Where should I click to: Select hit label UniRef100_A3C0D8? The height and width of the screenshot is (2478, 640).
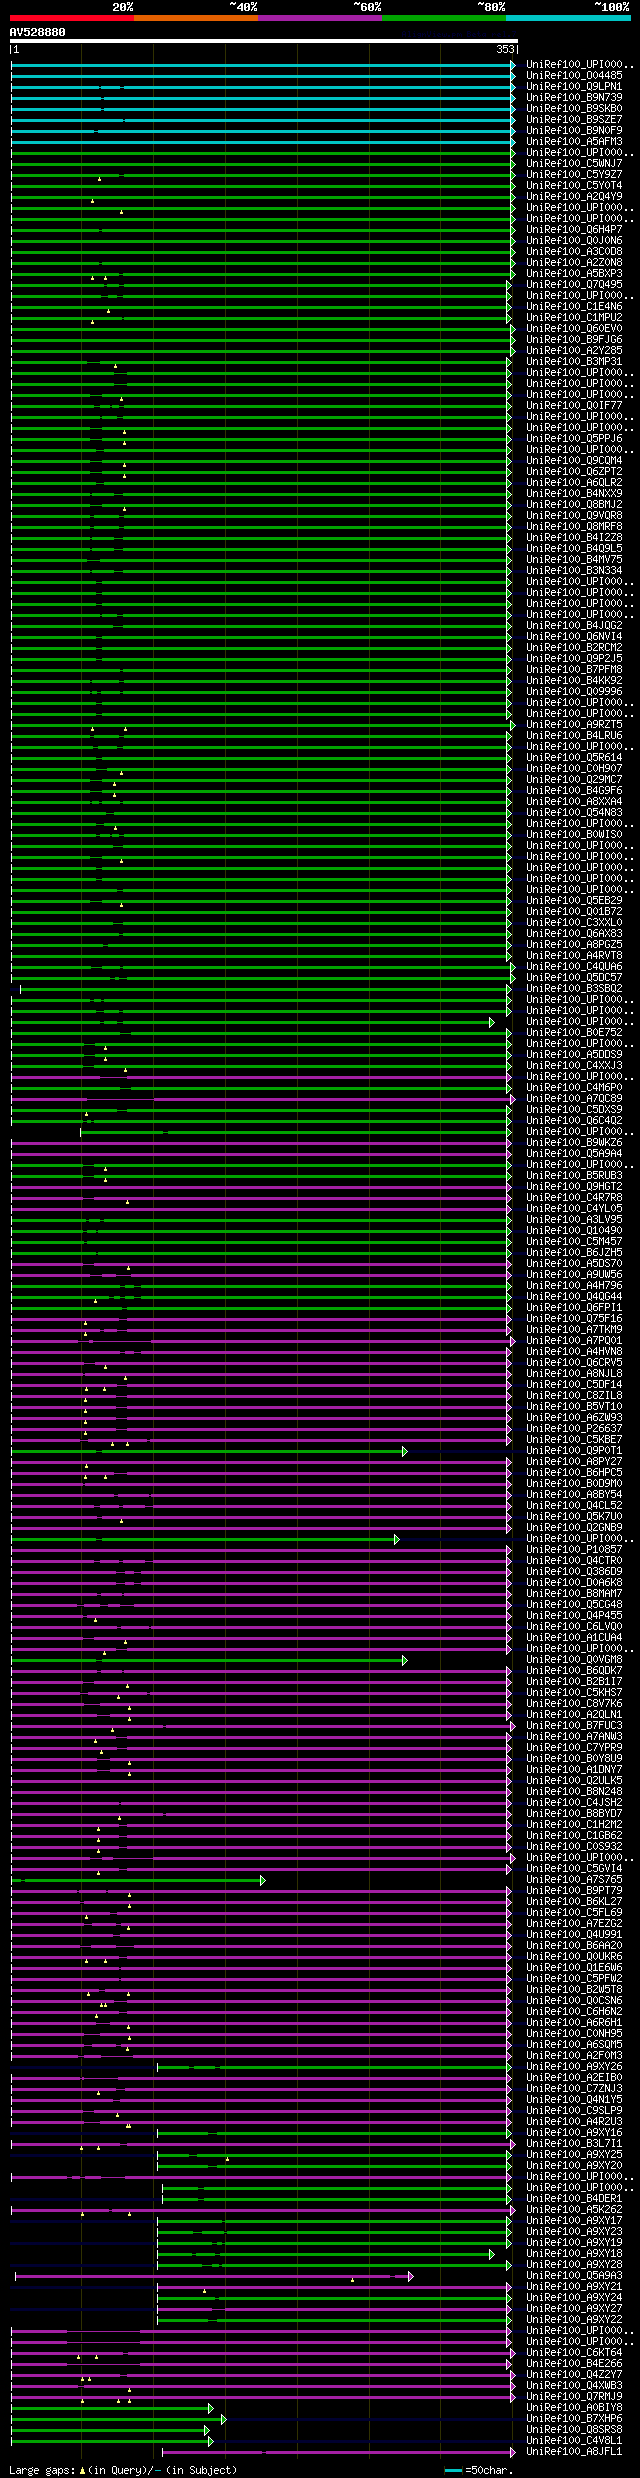point(574,252)
